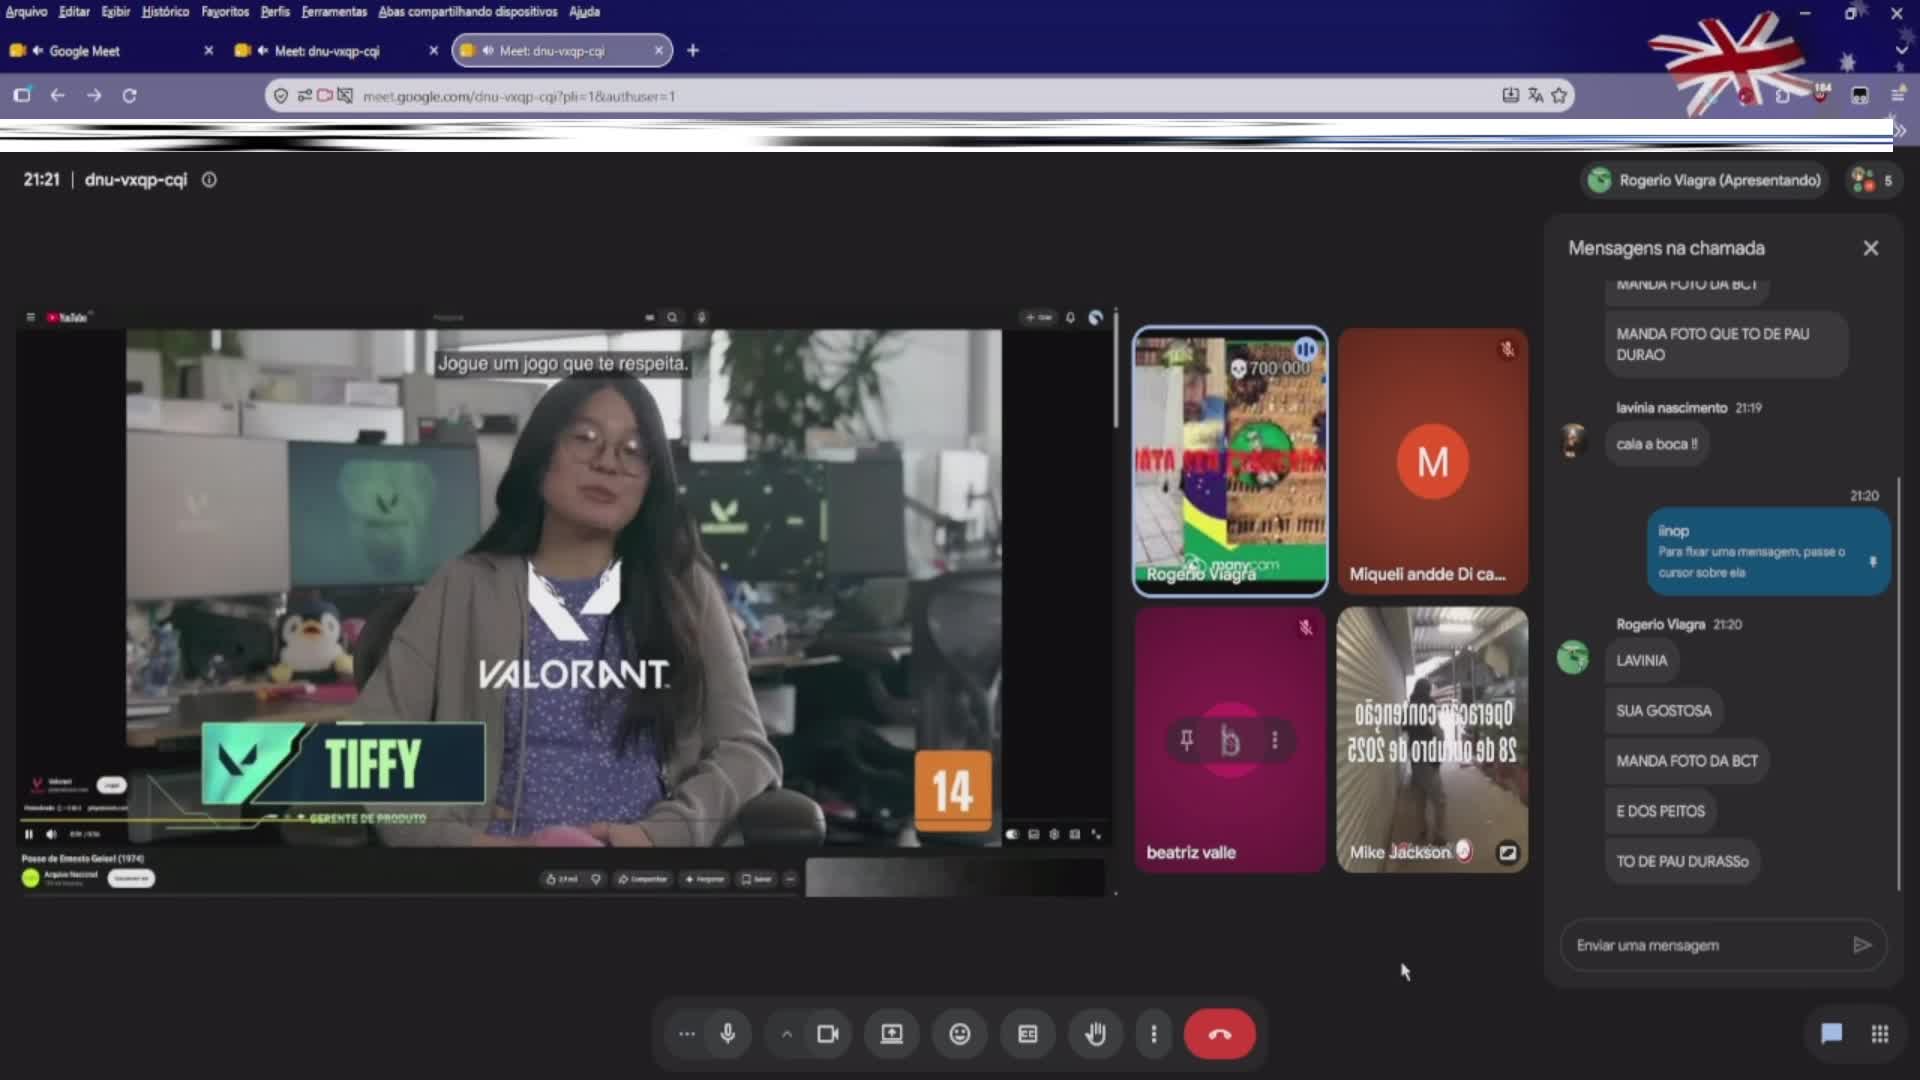The width and height of the screenshot is (1920, 1080).
Task: Open browser hamburger menu
Action: coord(1898,96)
